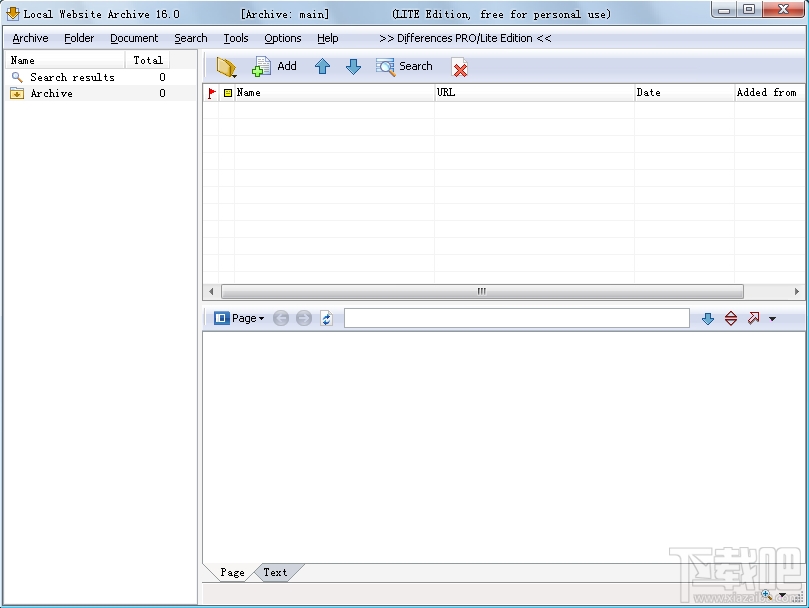Open the zoom dropdown arrow in status bar
Screen dimensions: 809x608
click(x=783, y=596)
